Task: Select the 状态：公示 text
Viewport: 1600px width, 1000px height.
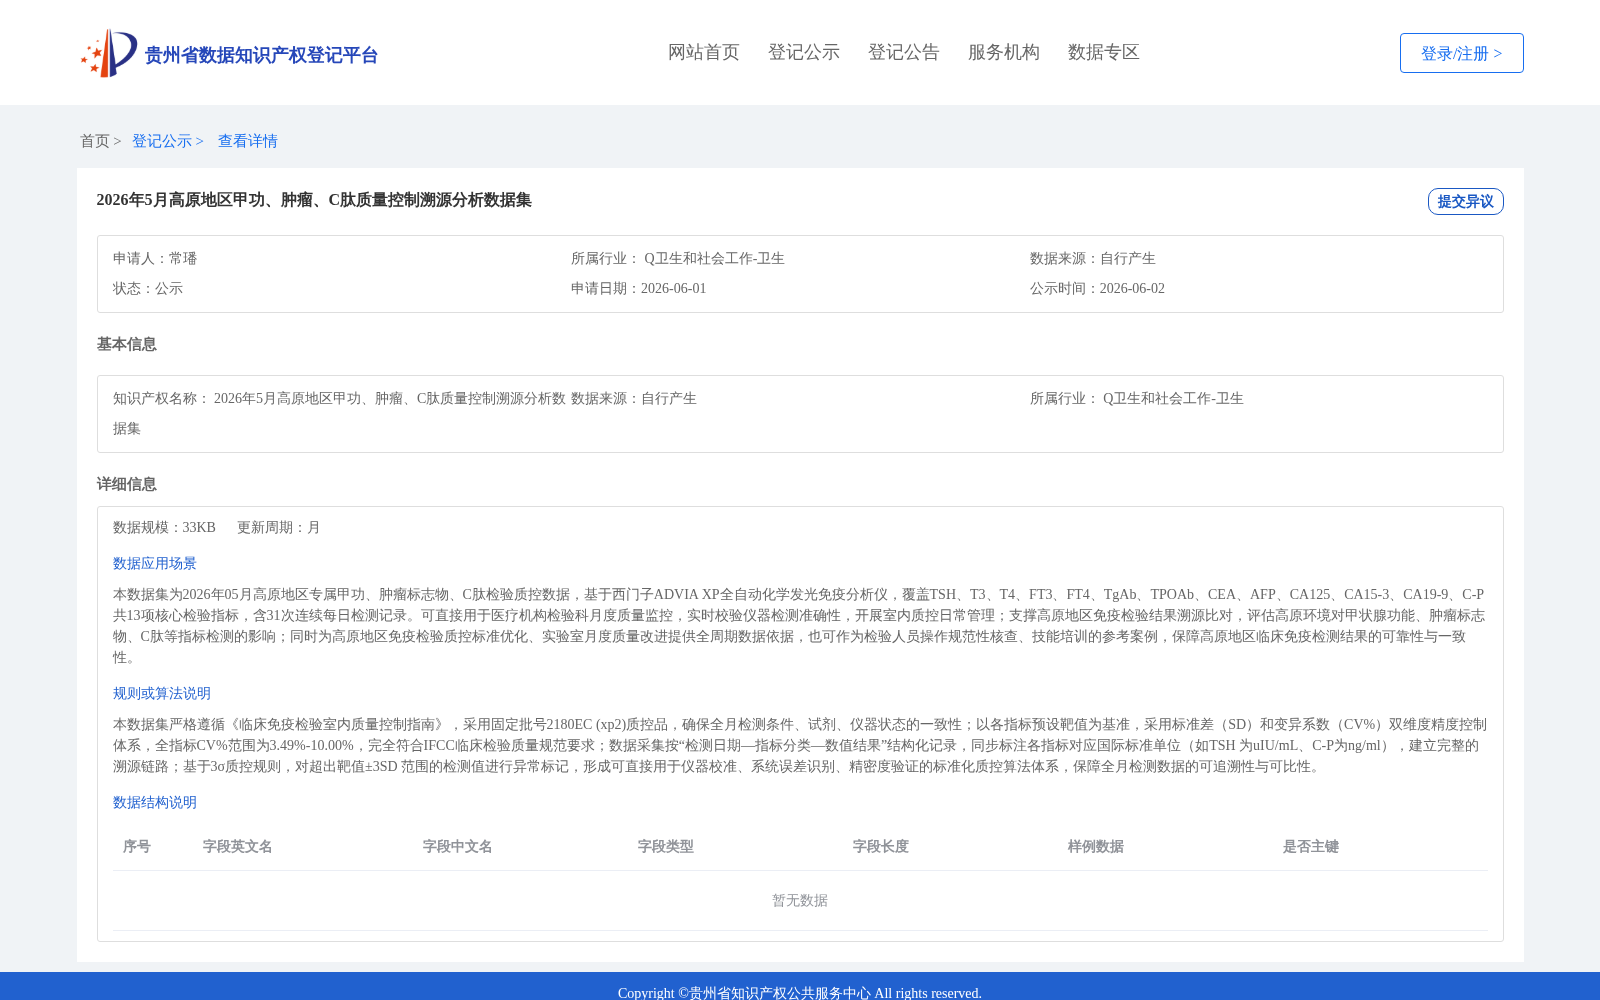Action: pos(148,288)
